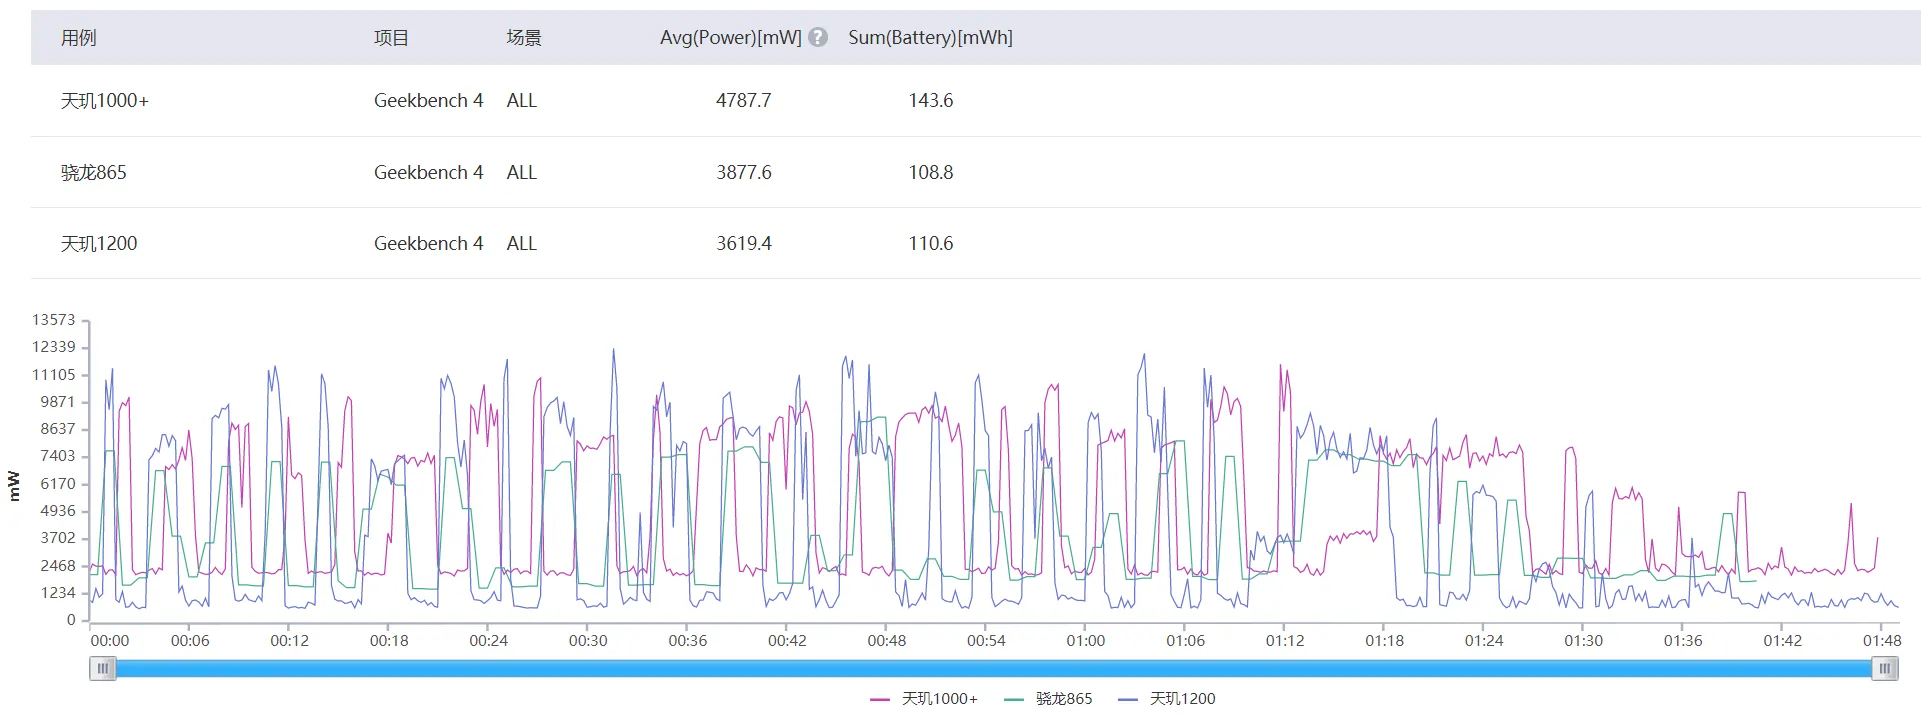Click the left handle of the time range slider
Screen dimensions: 1921x719
[x=103, y=668]
